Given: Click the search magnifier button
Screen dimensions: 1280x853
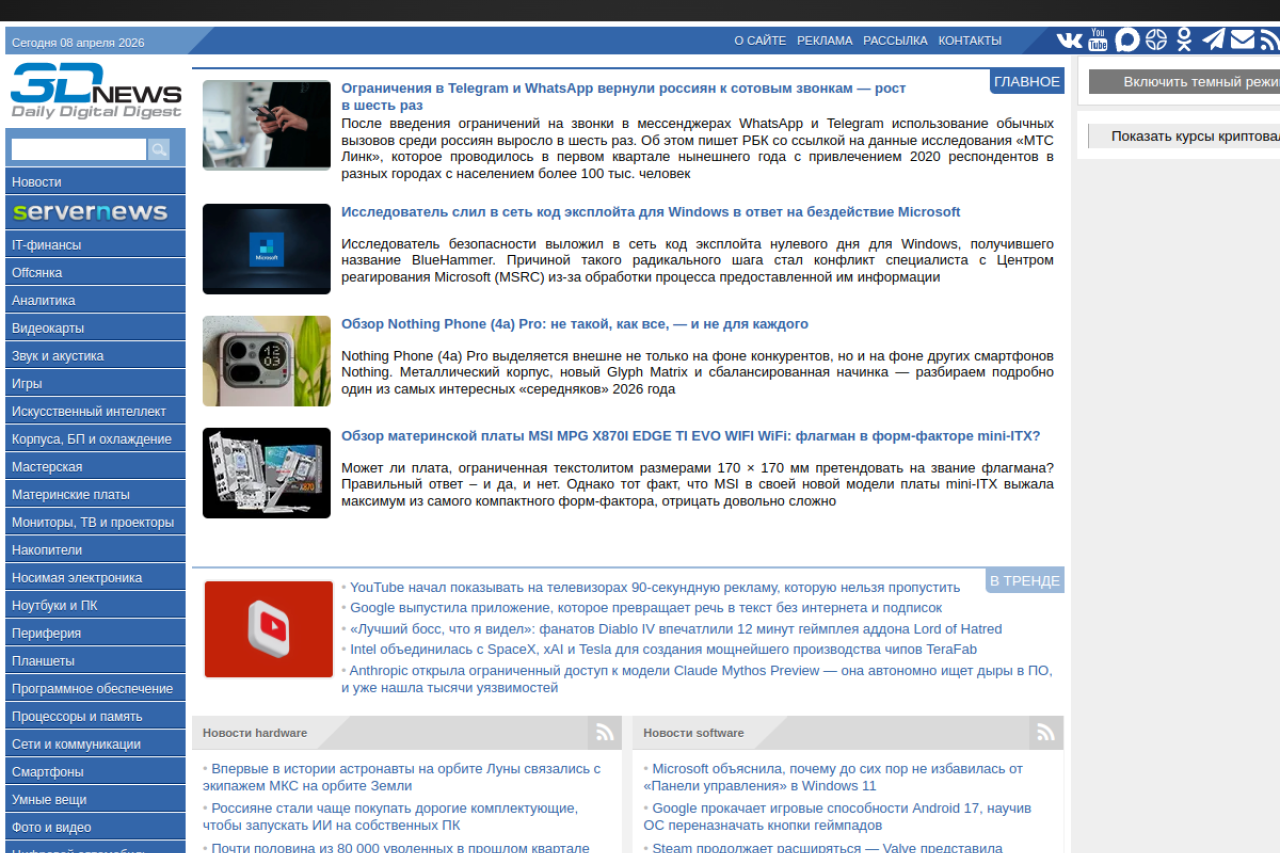Looking at the screenshot, I should point(159,149).
